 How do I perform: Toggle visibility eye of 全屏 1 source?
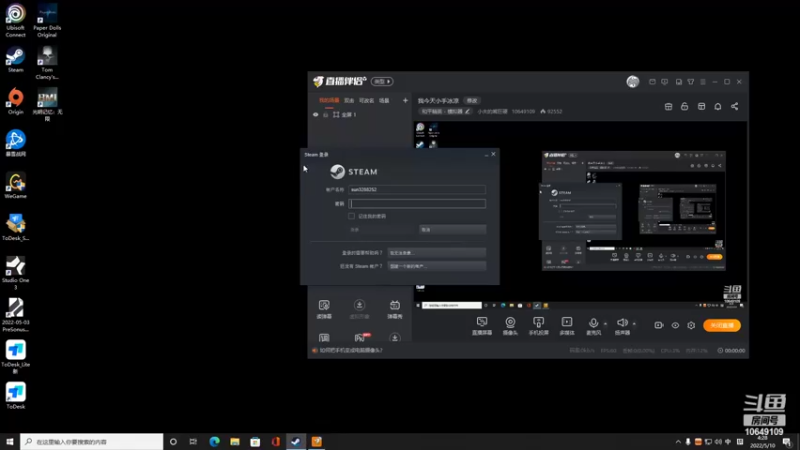[315, 115]
